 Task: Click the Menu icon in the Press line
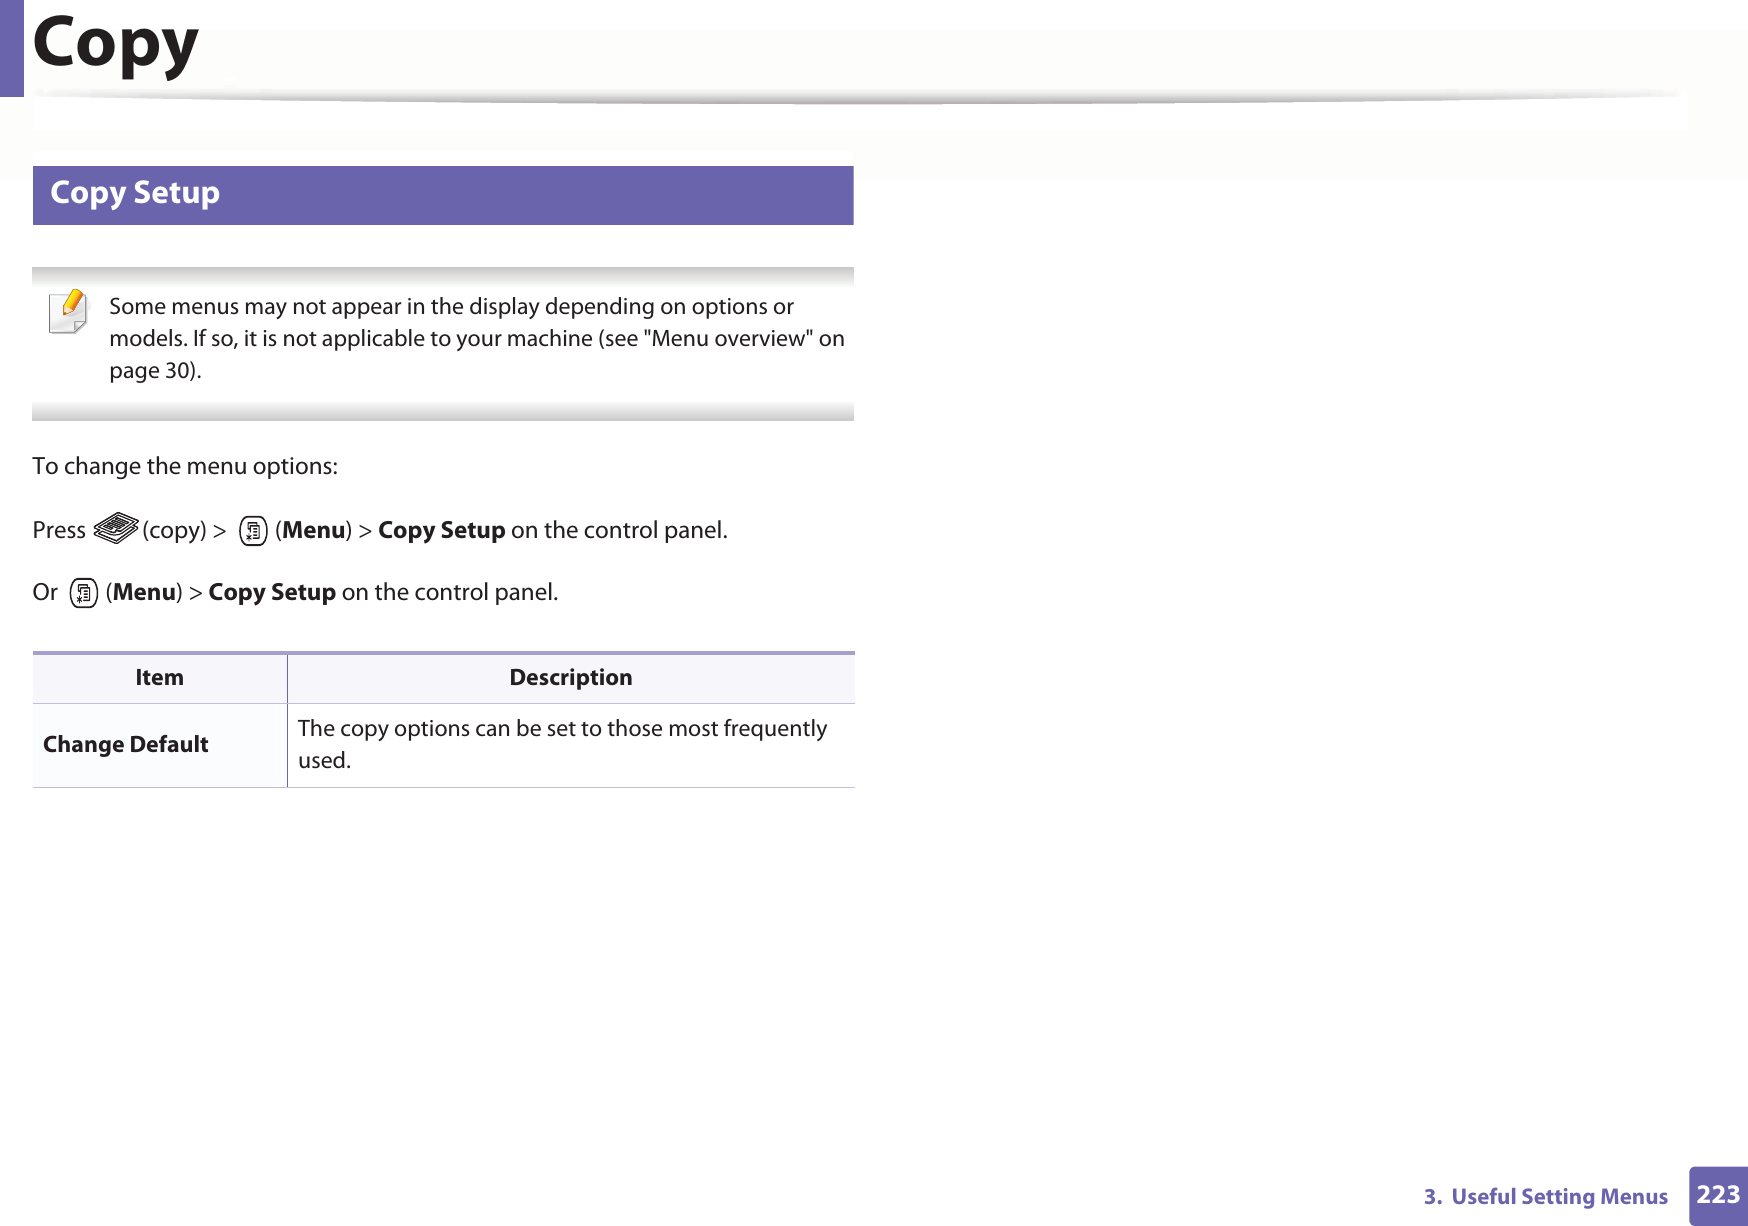(253, 531)
